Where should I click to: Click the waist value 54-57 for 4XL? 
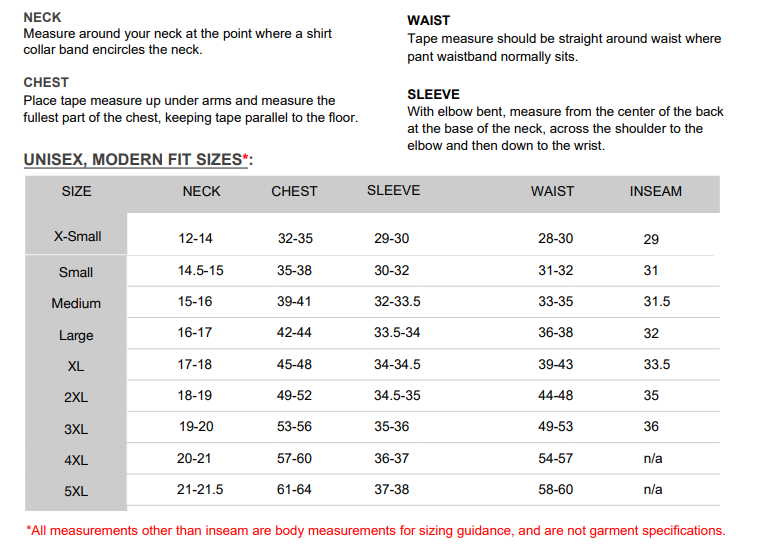point(555,458)
